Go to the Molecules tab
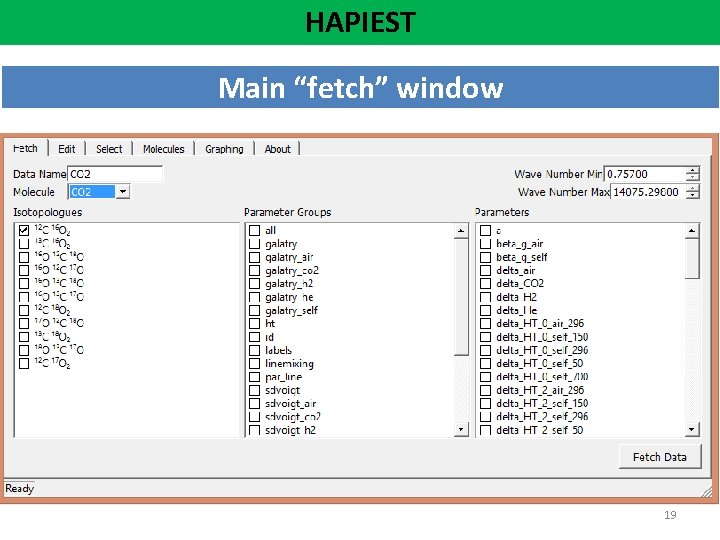The image size is (720, 540). (x=163, y=149)
